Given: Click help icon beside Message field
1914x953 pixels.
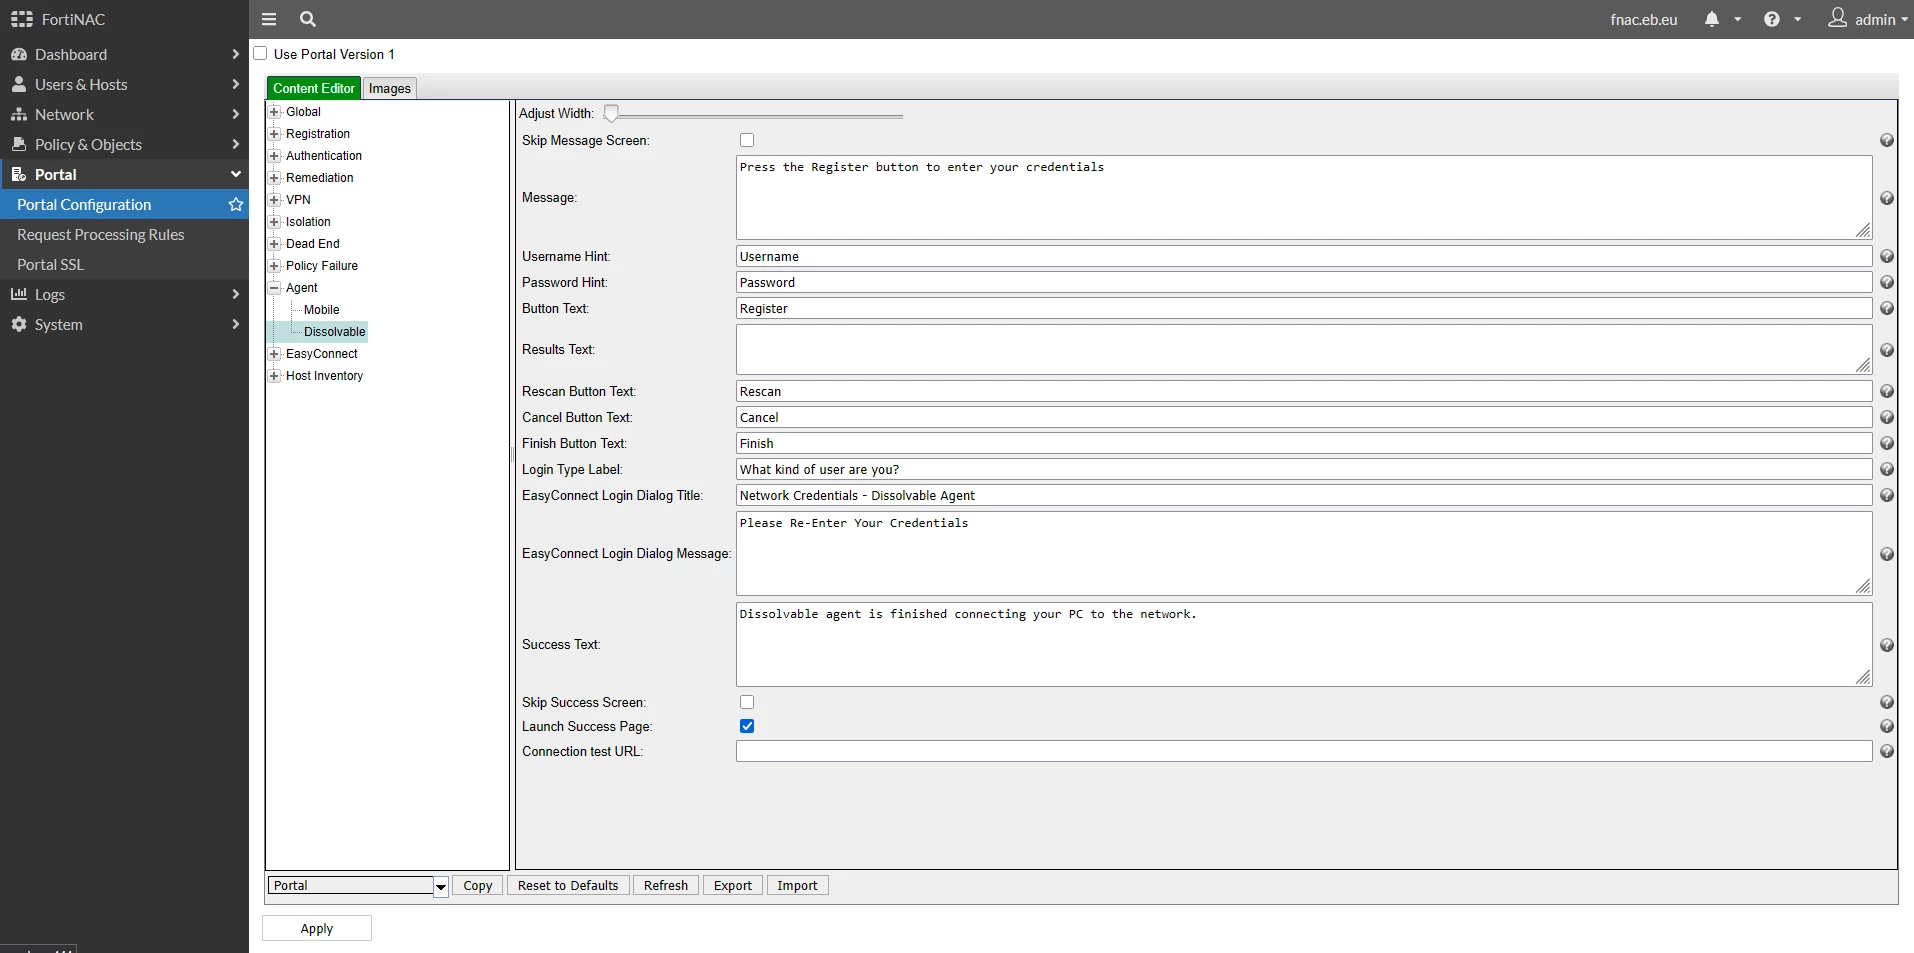Looking at the screenshot, I should point(1887,199).
